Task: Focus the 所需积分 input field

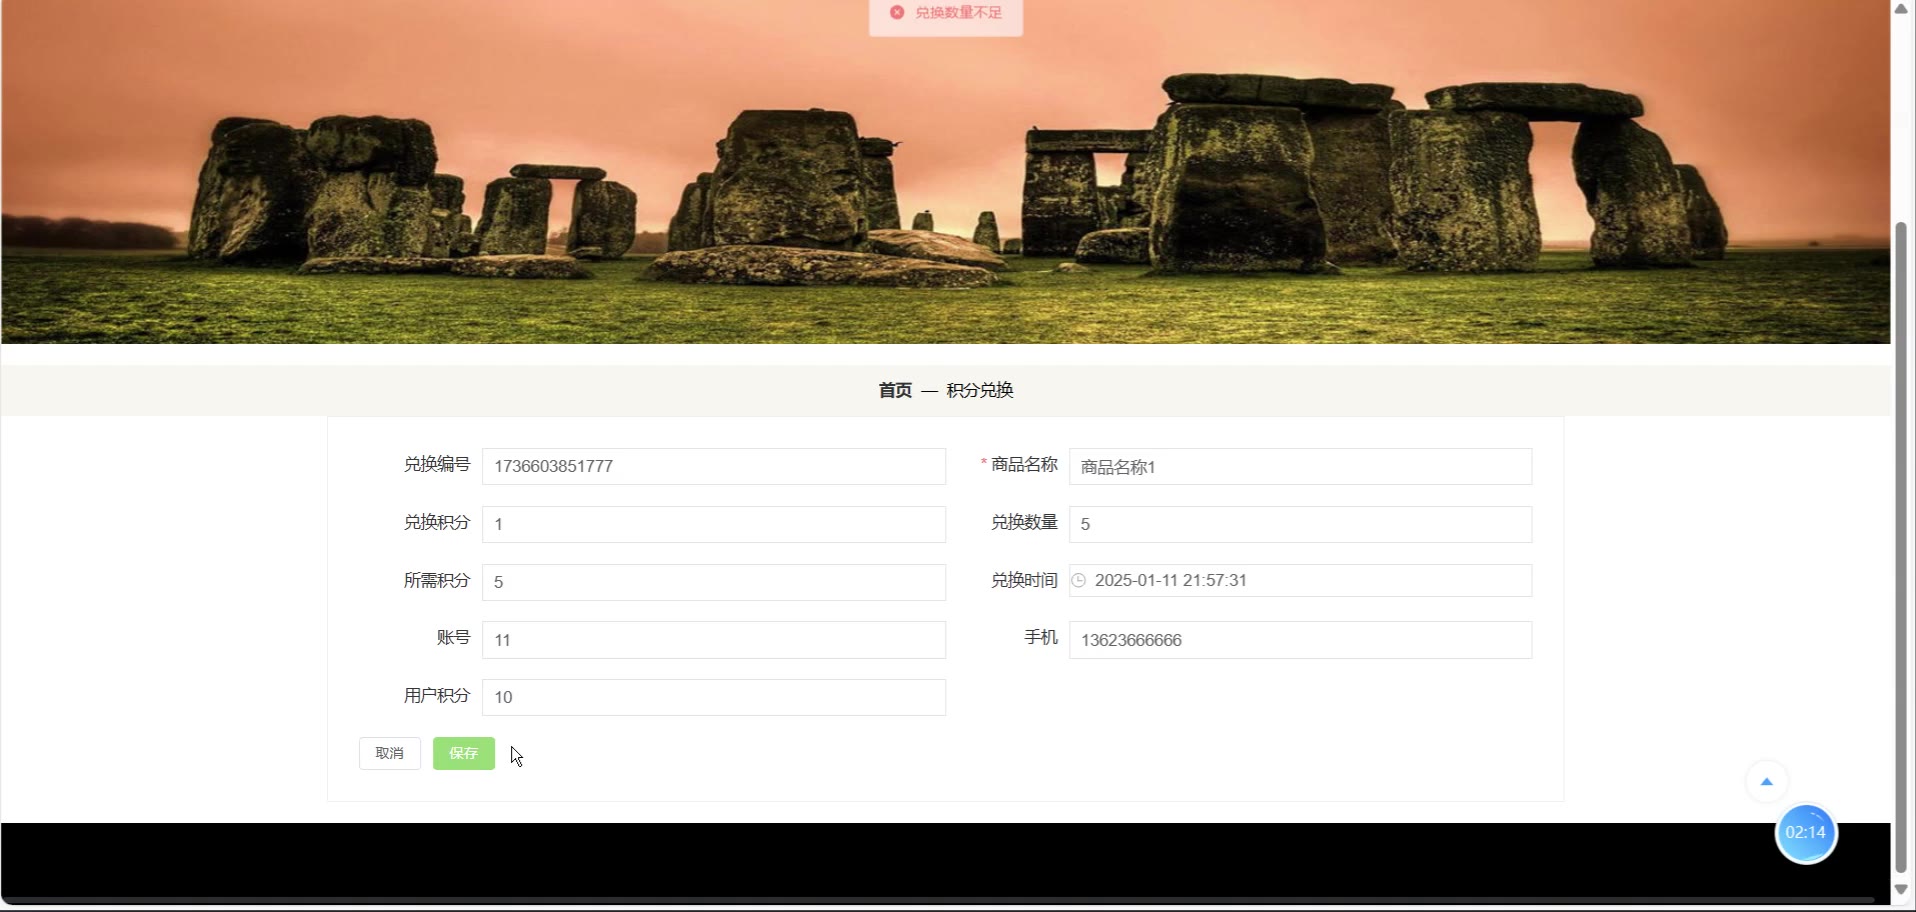Action: (714, 582)
